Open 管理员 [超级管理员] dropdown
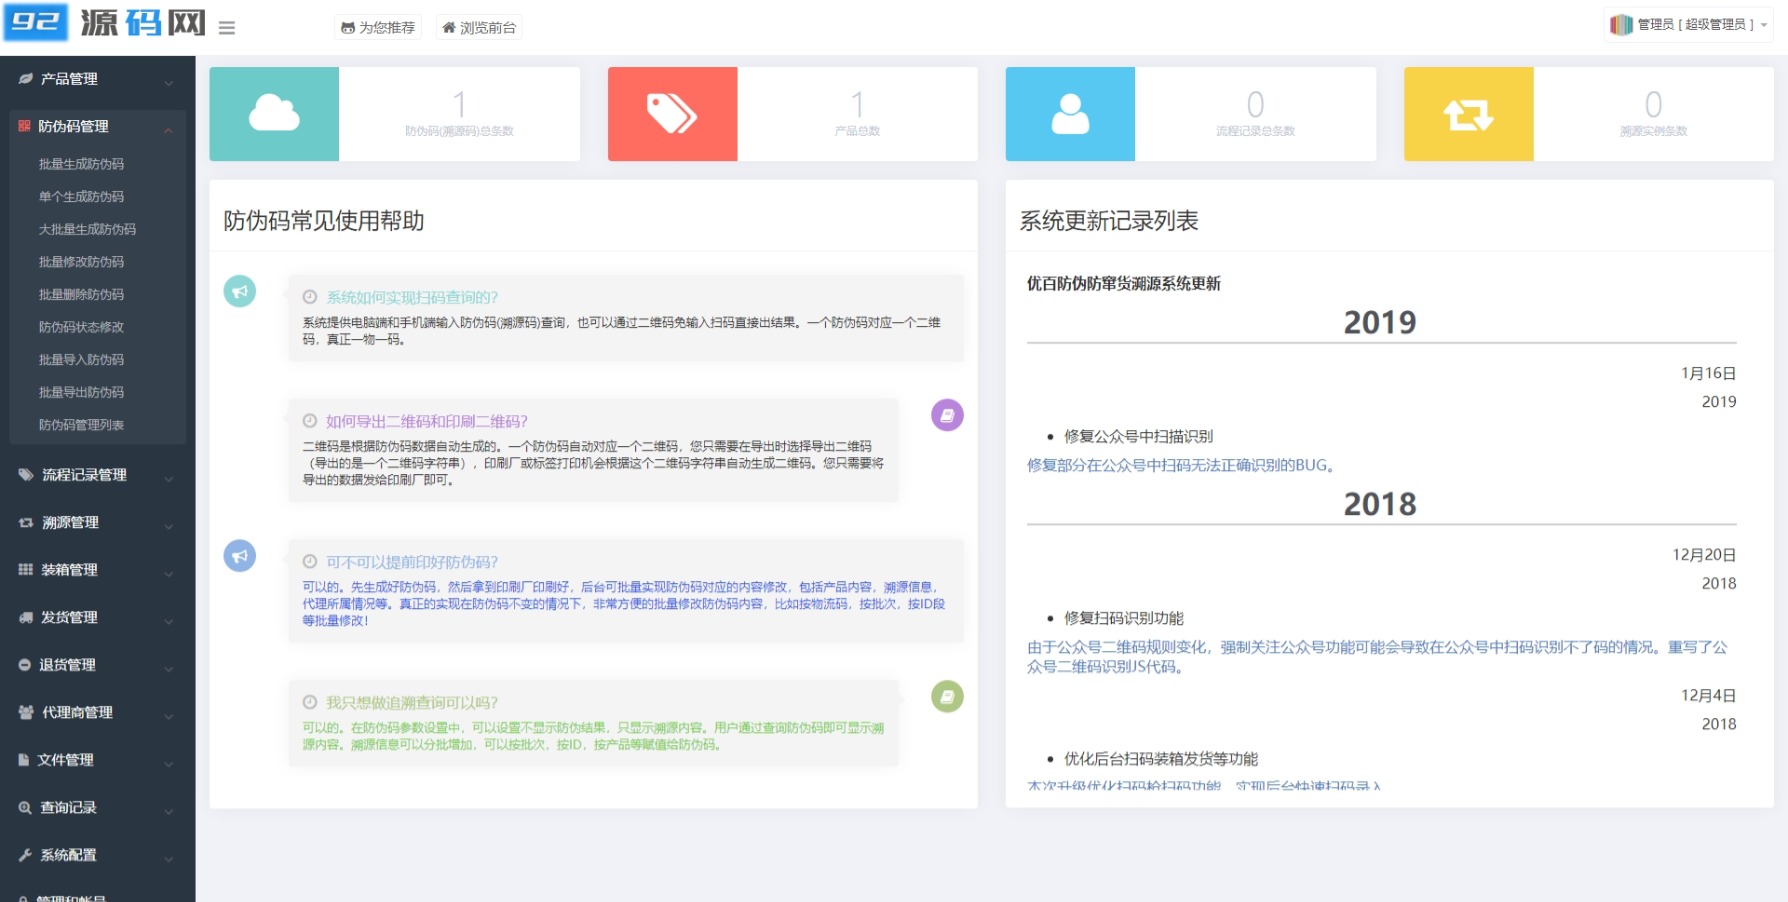 1689,24
